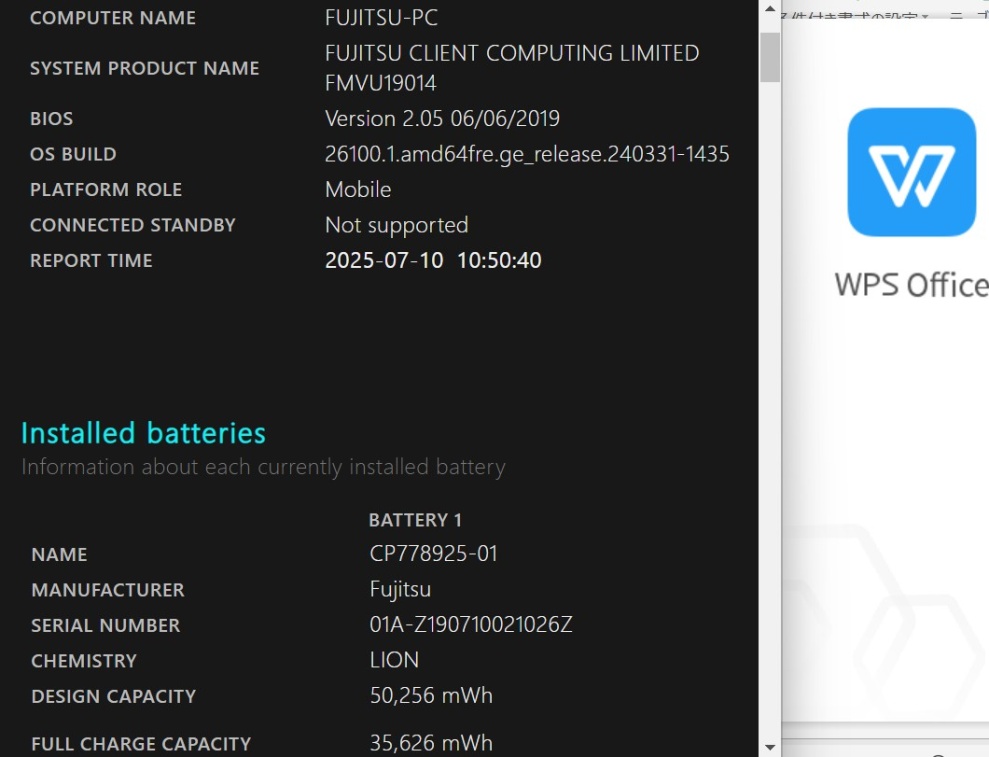This screenshot has height=757, width=989.
Task: Click the WPS Office title text
Action: coord(912,285)
